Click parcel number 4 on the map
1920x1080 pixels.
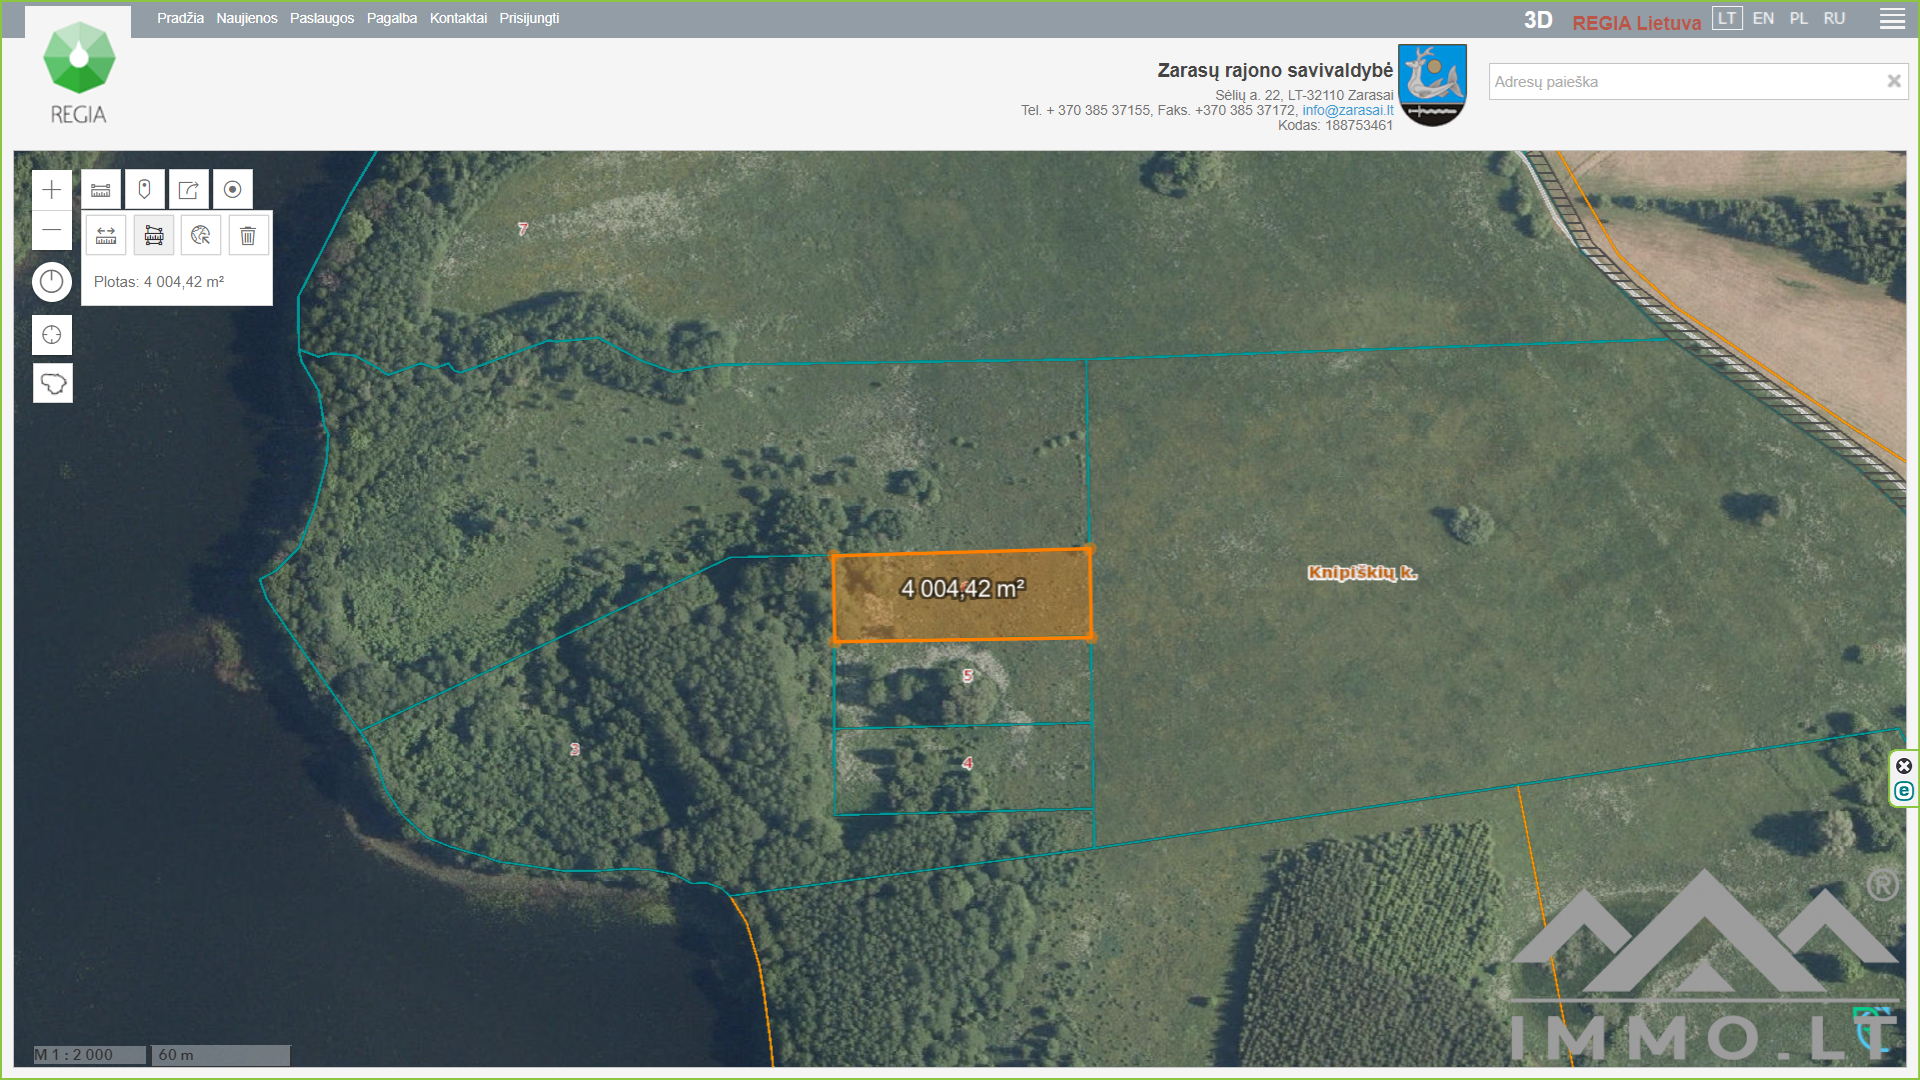[967, 763]
